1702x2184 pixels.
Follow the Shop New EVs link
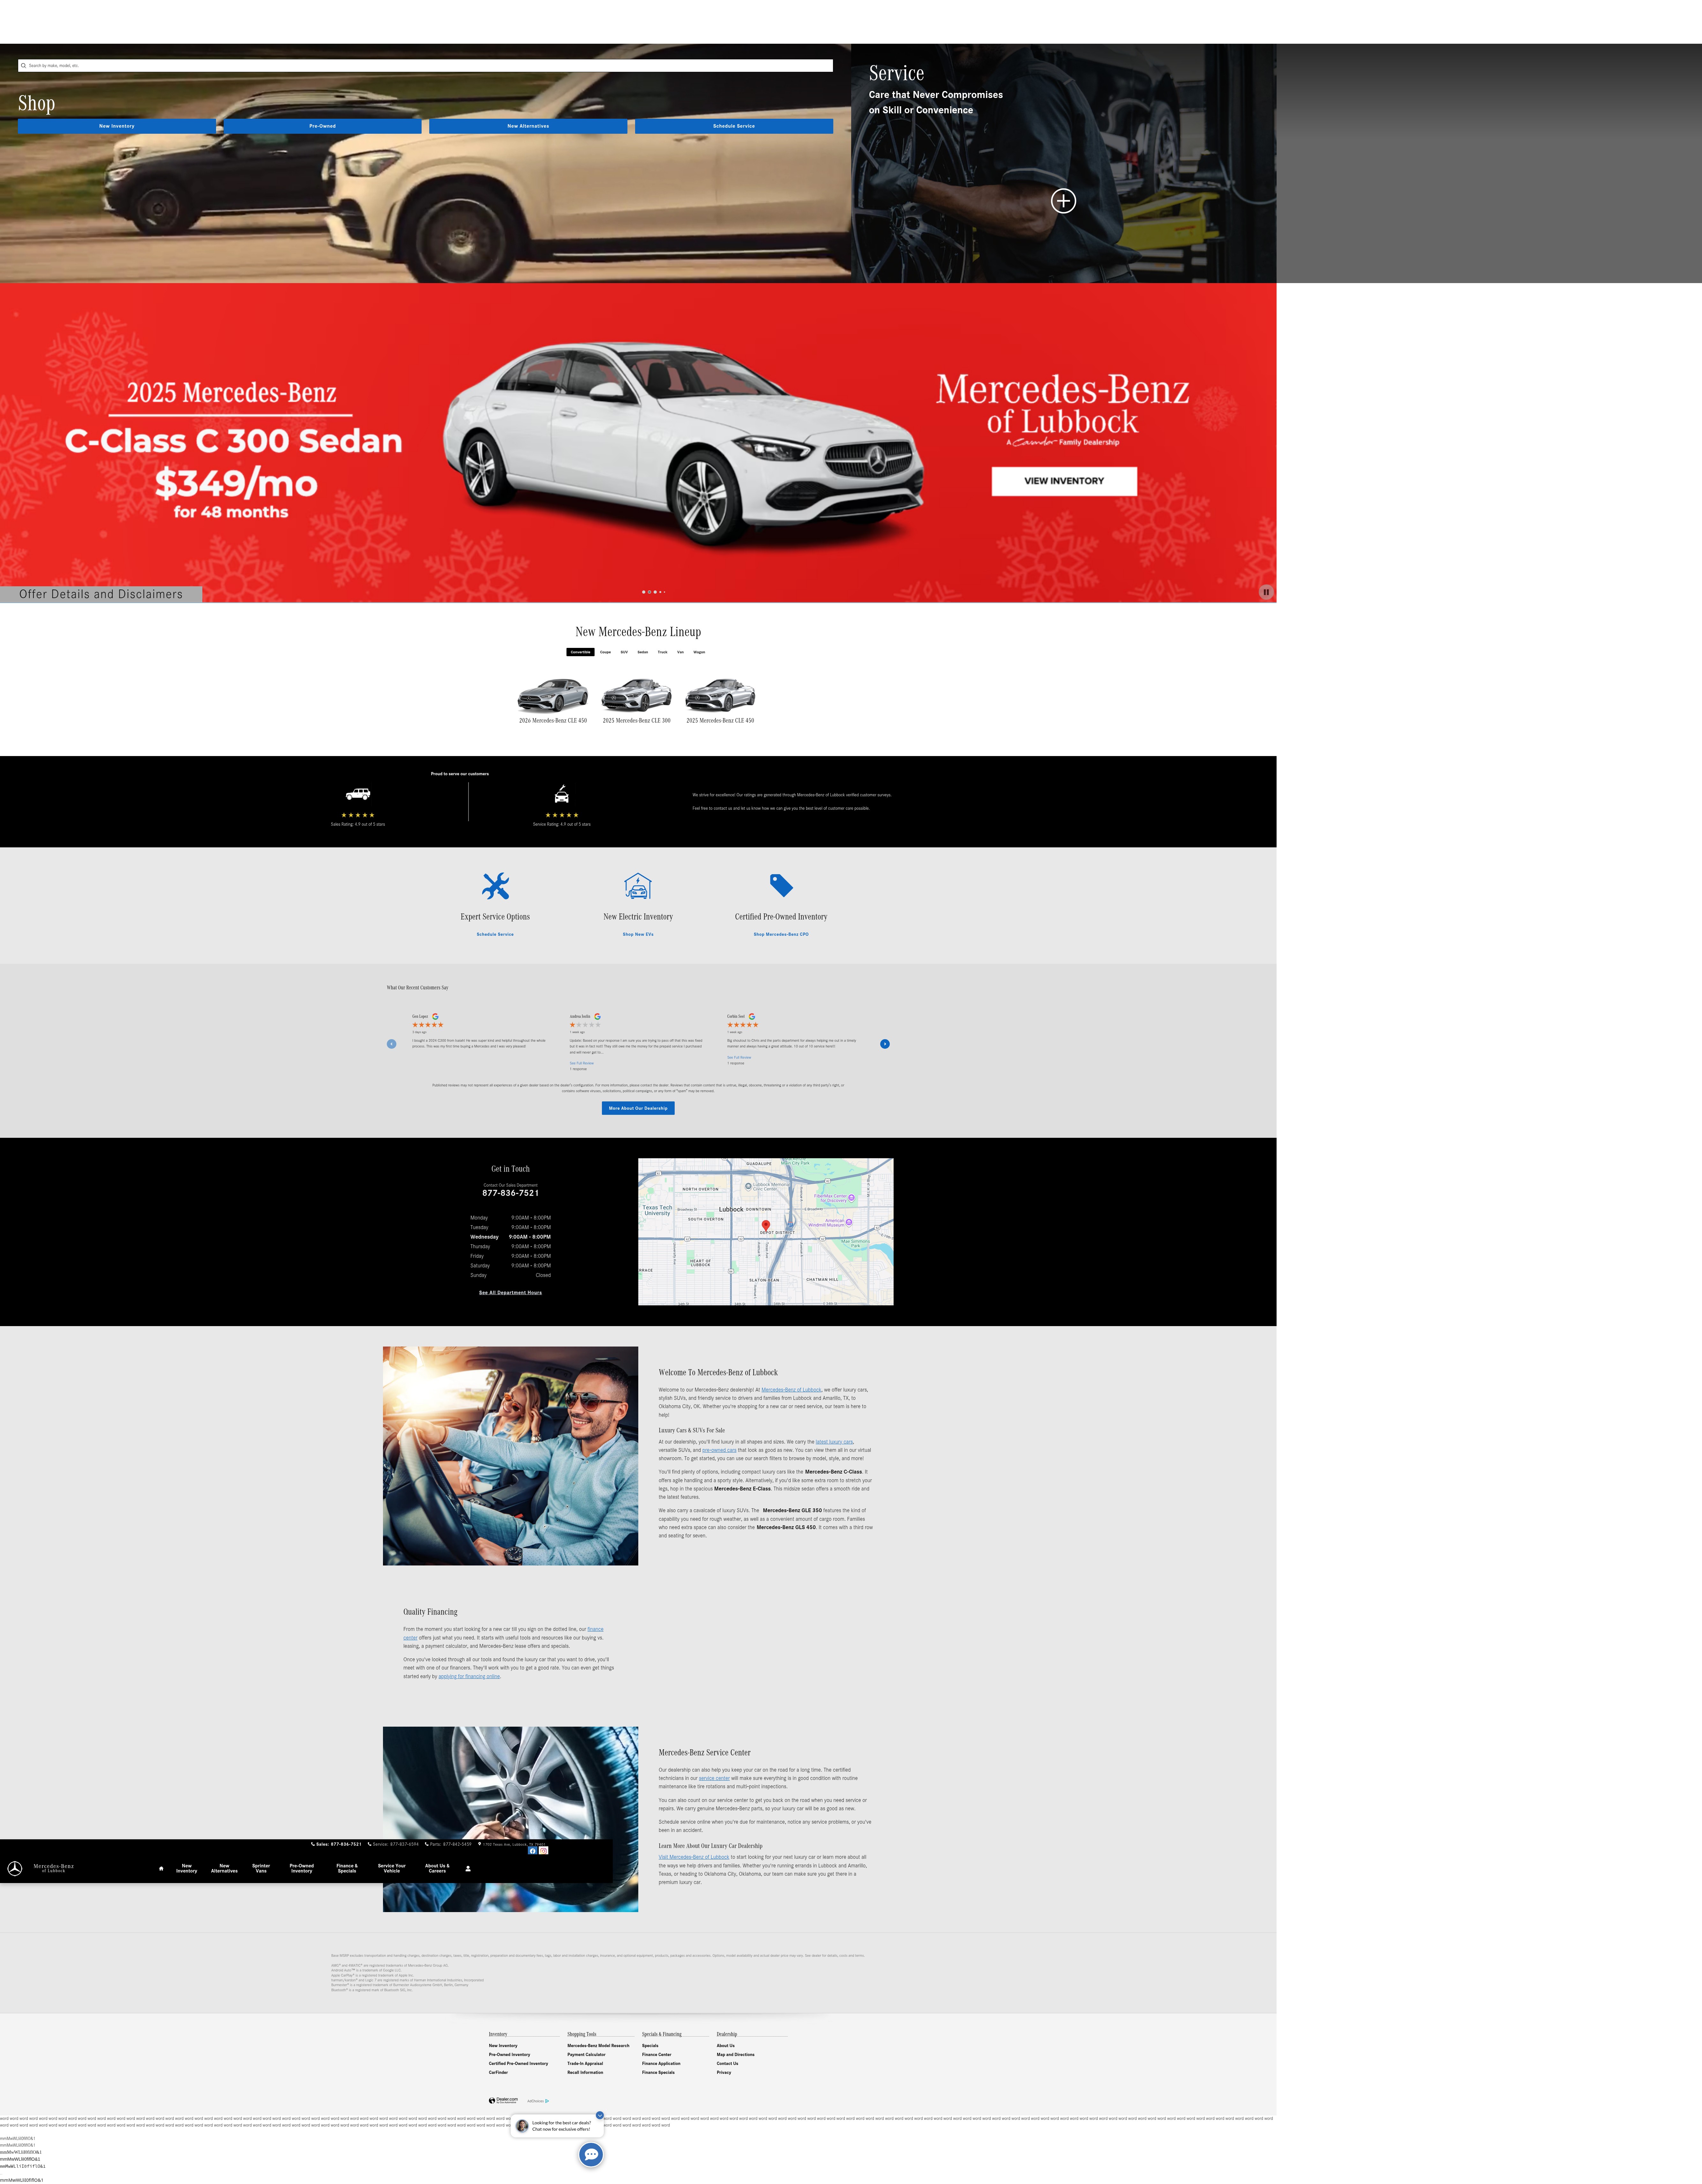point(638,934)
